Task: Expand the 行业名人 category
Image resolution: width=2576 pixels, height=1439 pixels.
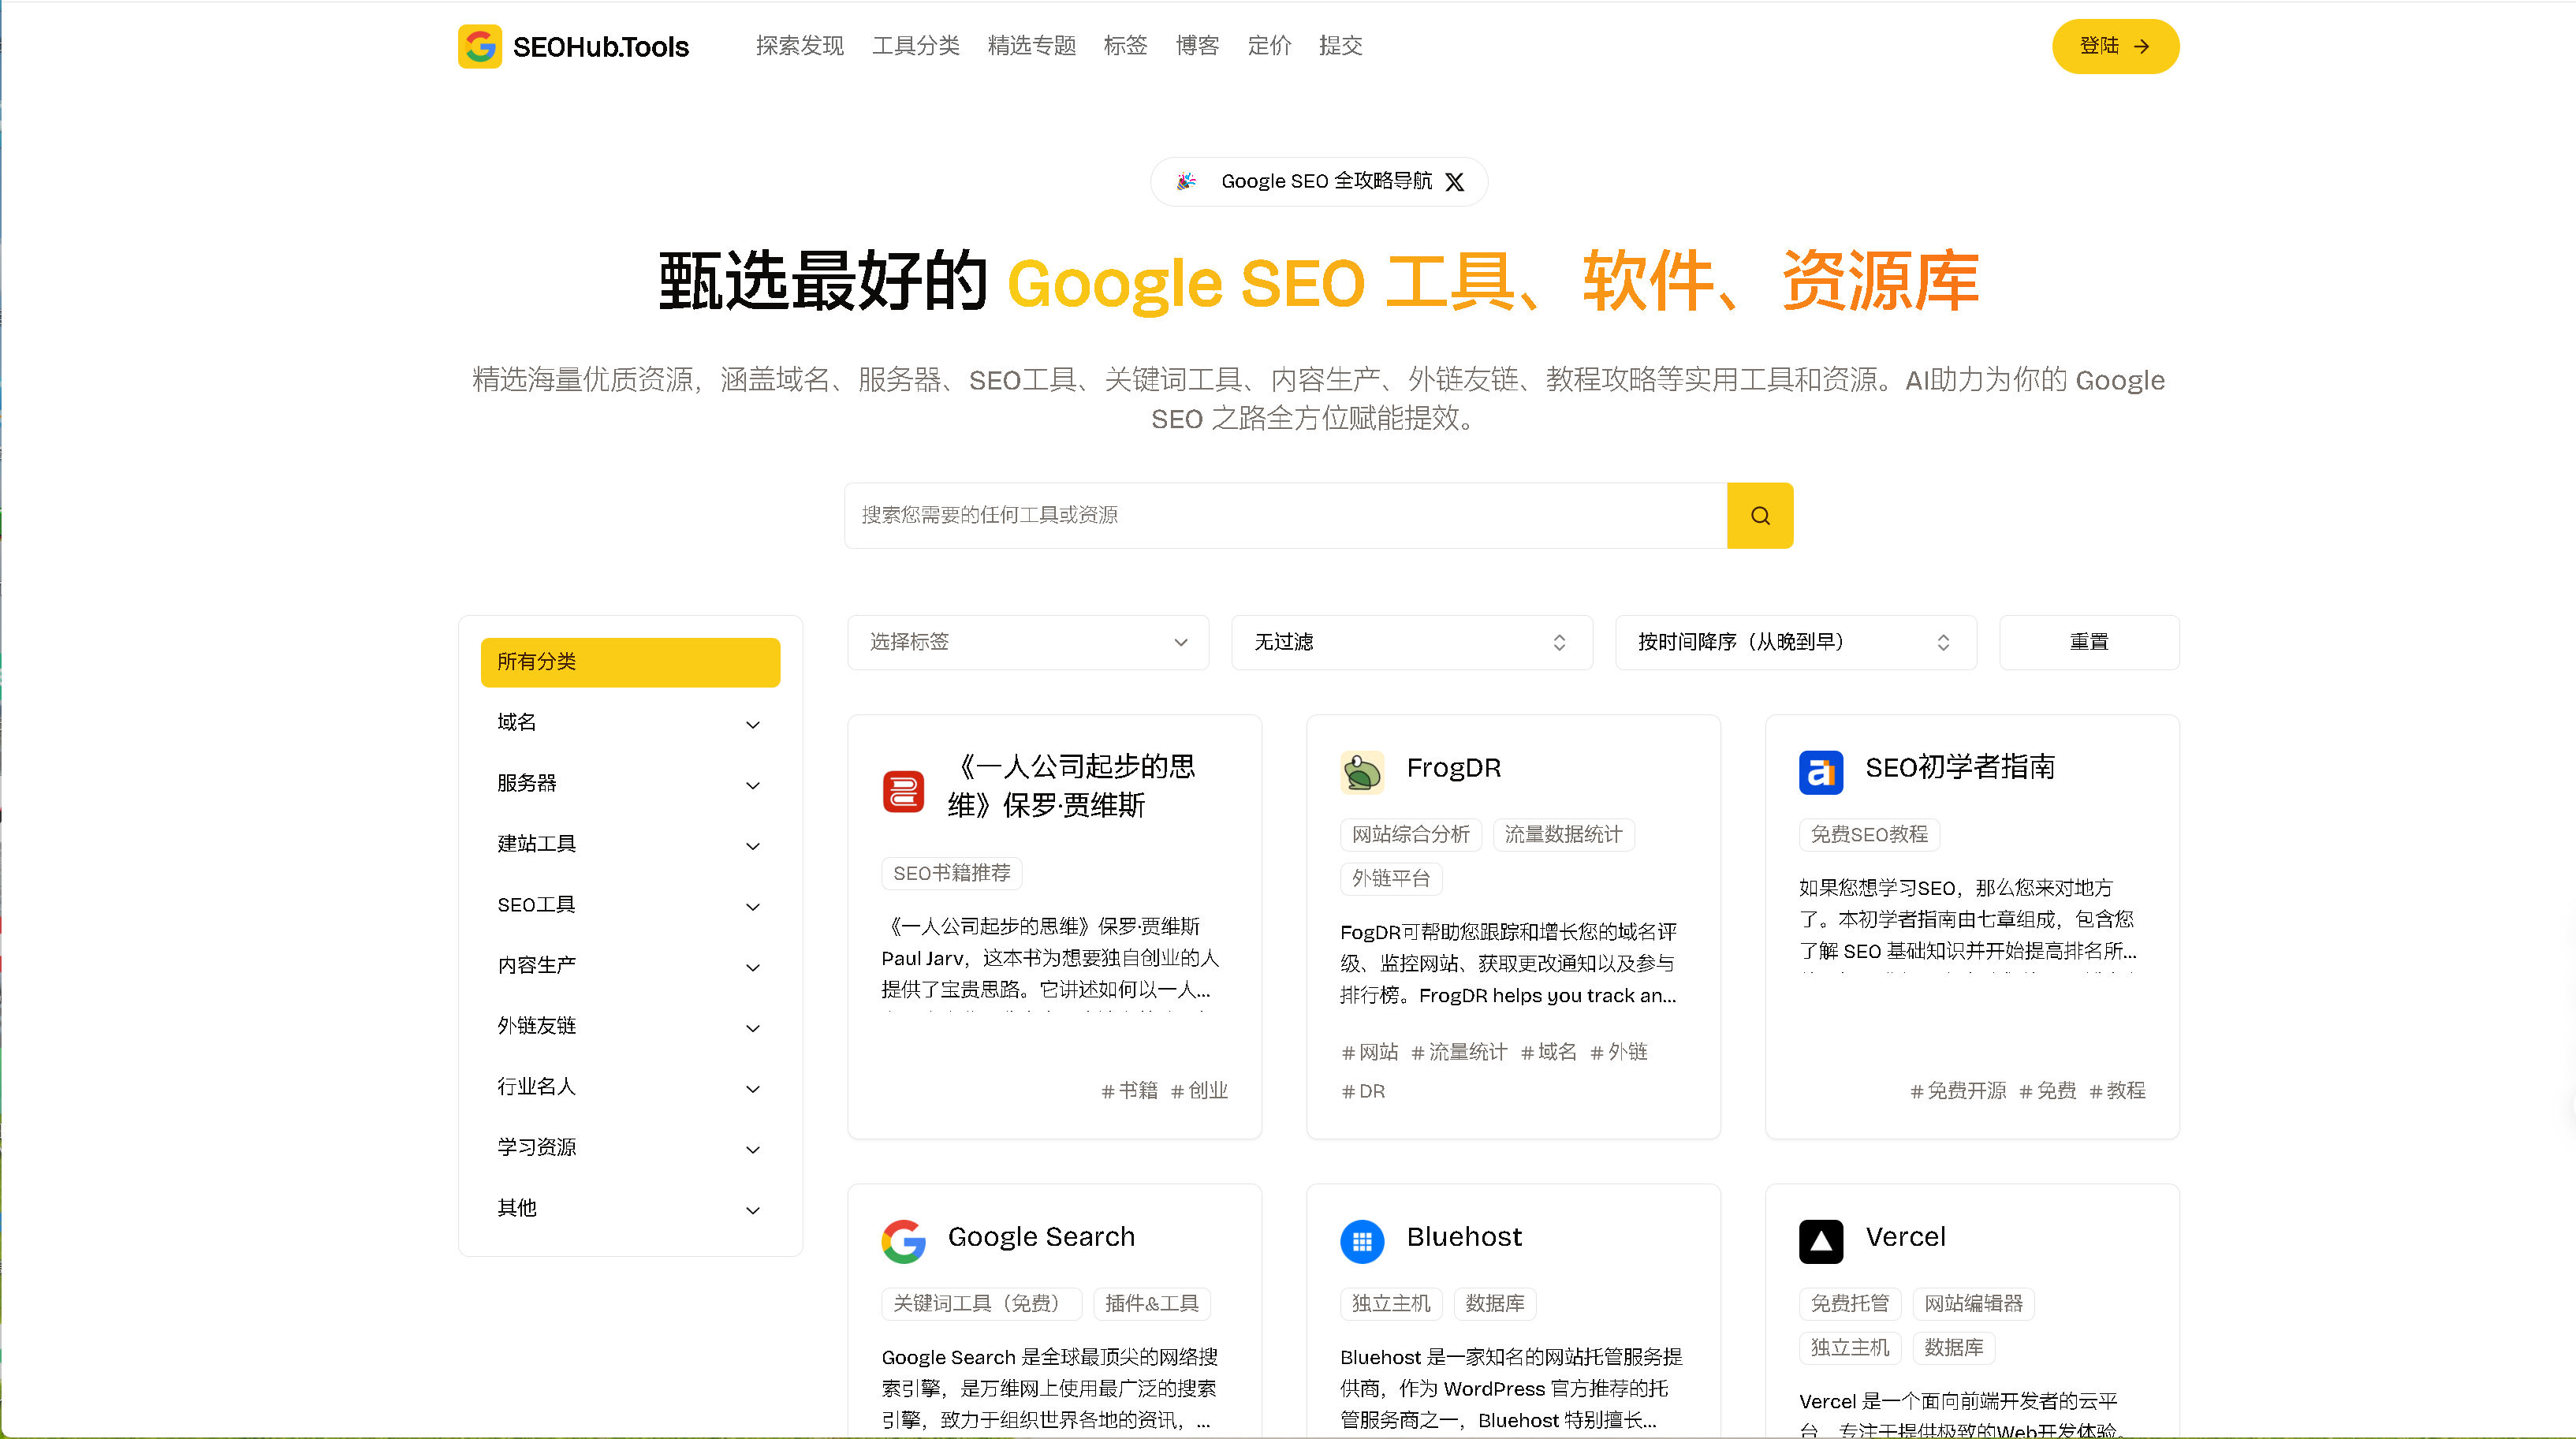Action: click(630, 1087)
